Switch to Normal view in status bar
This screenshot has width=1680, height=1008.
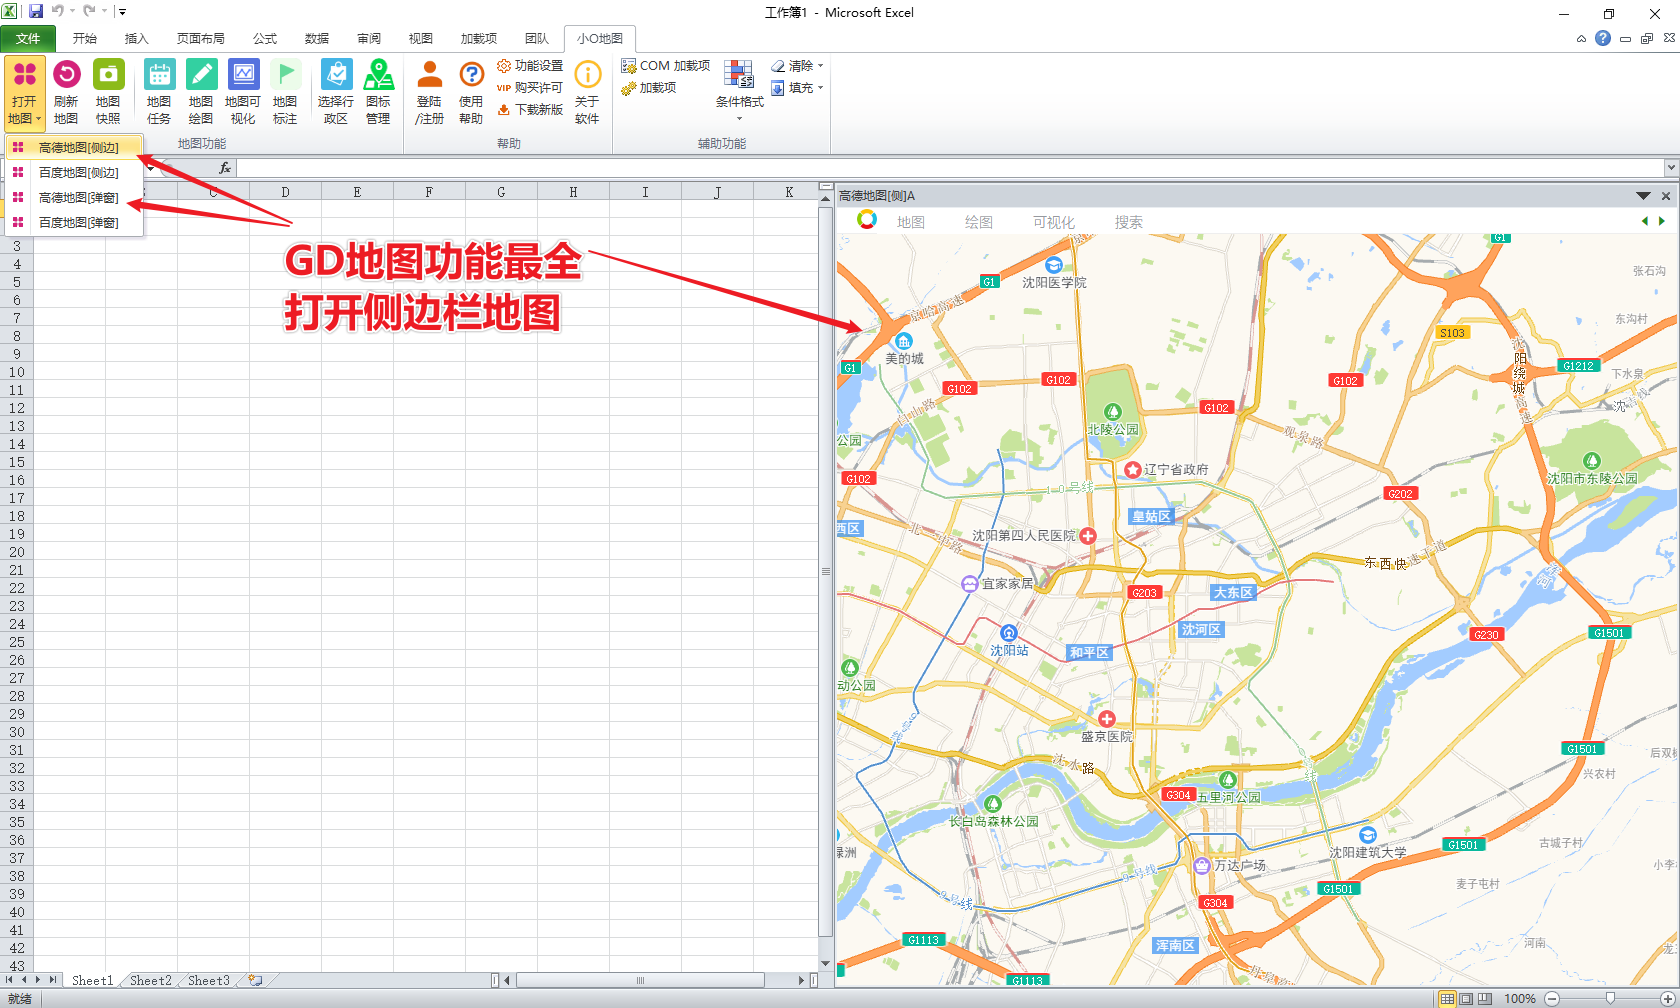(x=1447, y=998)
